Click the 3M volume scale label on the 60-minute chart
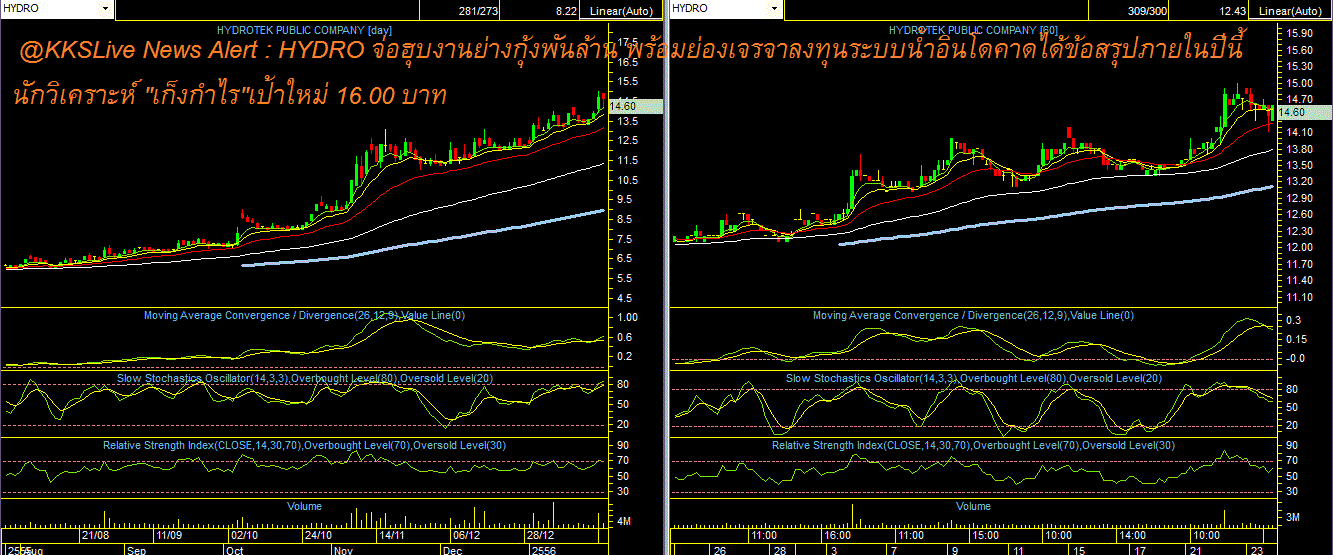This screenshot has width=1333, height=555. pyautogui.click(x=1292, y=517)
